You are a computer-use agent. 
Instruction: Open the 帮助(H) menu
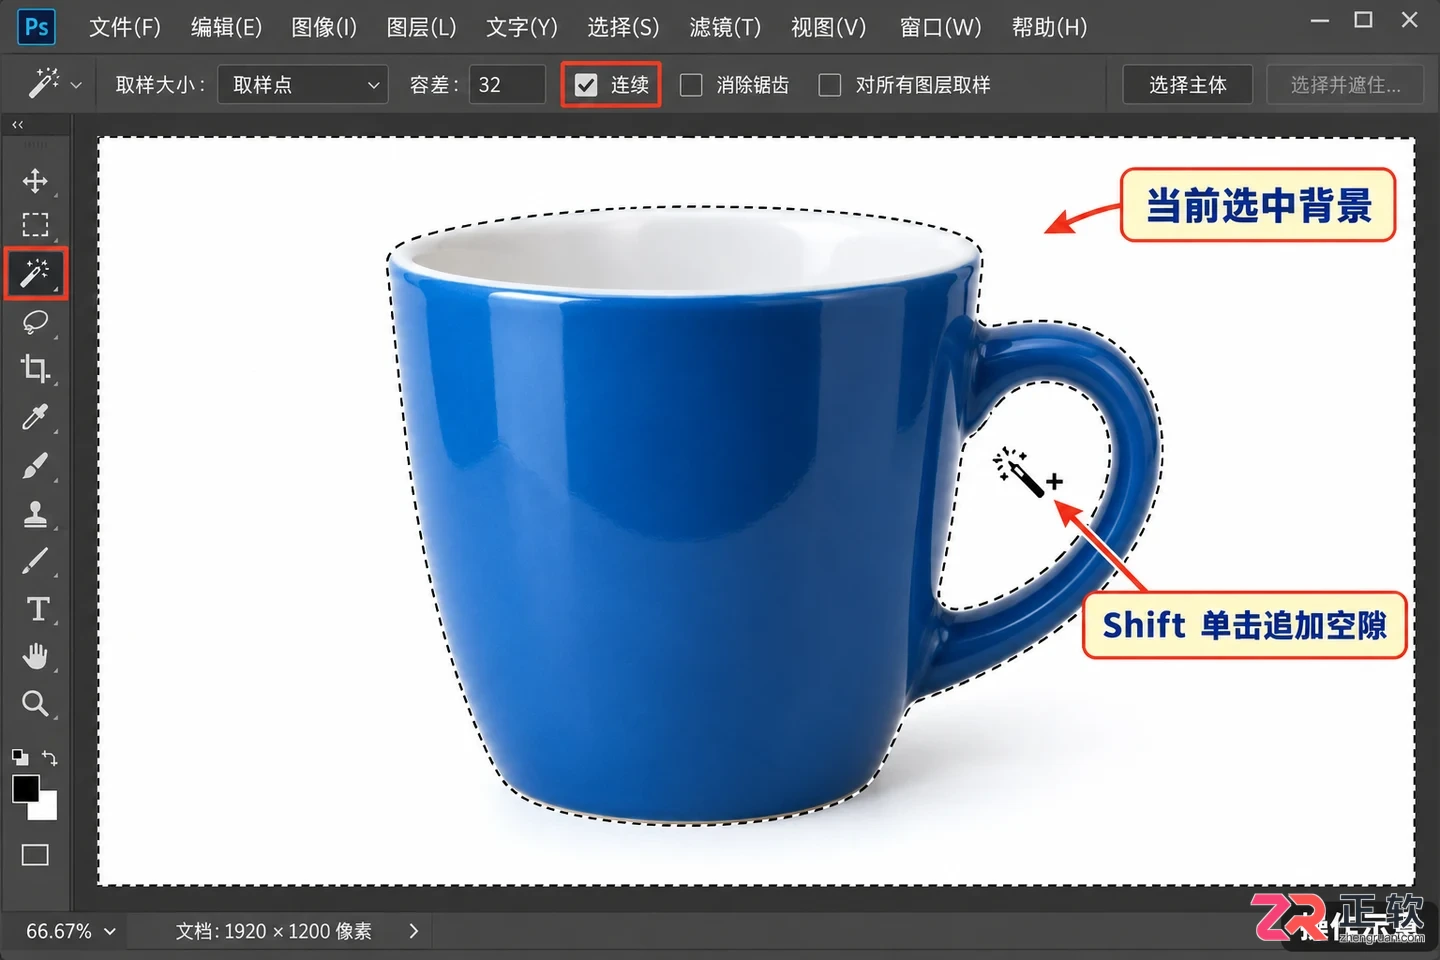pyautogui.click(x=1049, y=27)
